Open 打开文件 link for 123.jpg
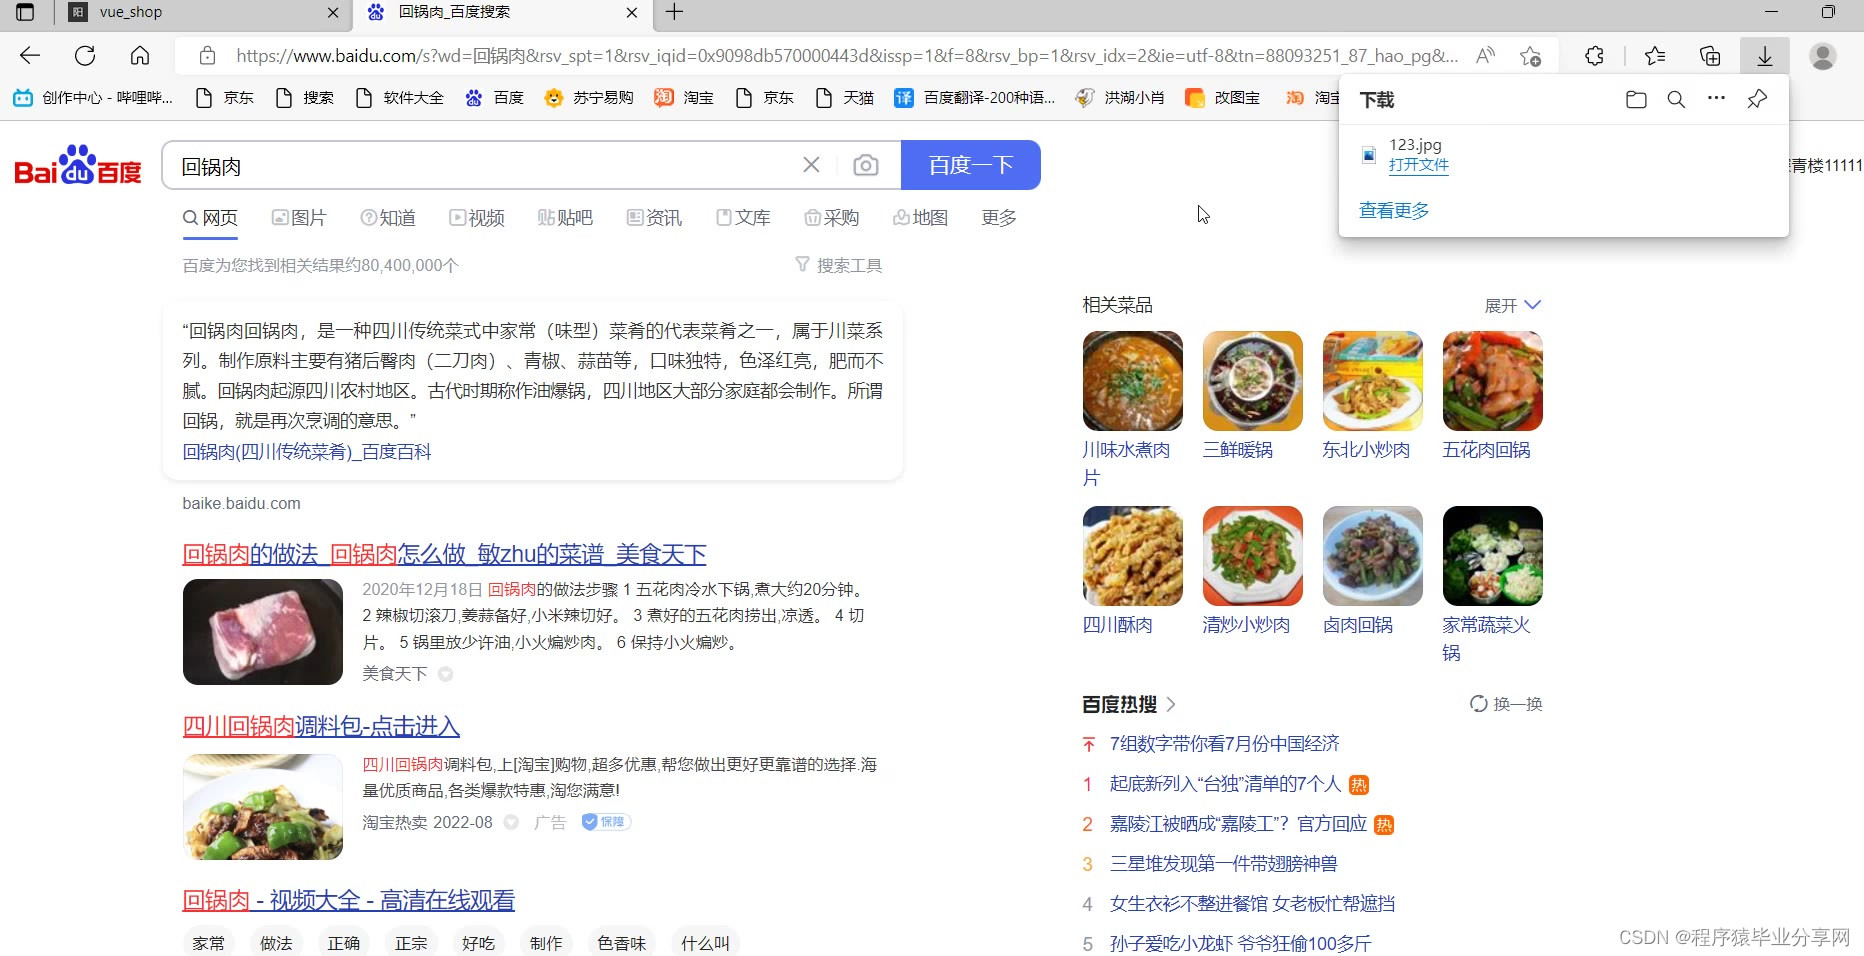 [1418, 165]
